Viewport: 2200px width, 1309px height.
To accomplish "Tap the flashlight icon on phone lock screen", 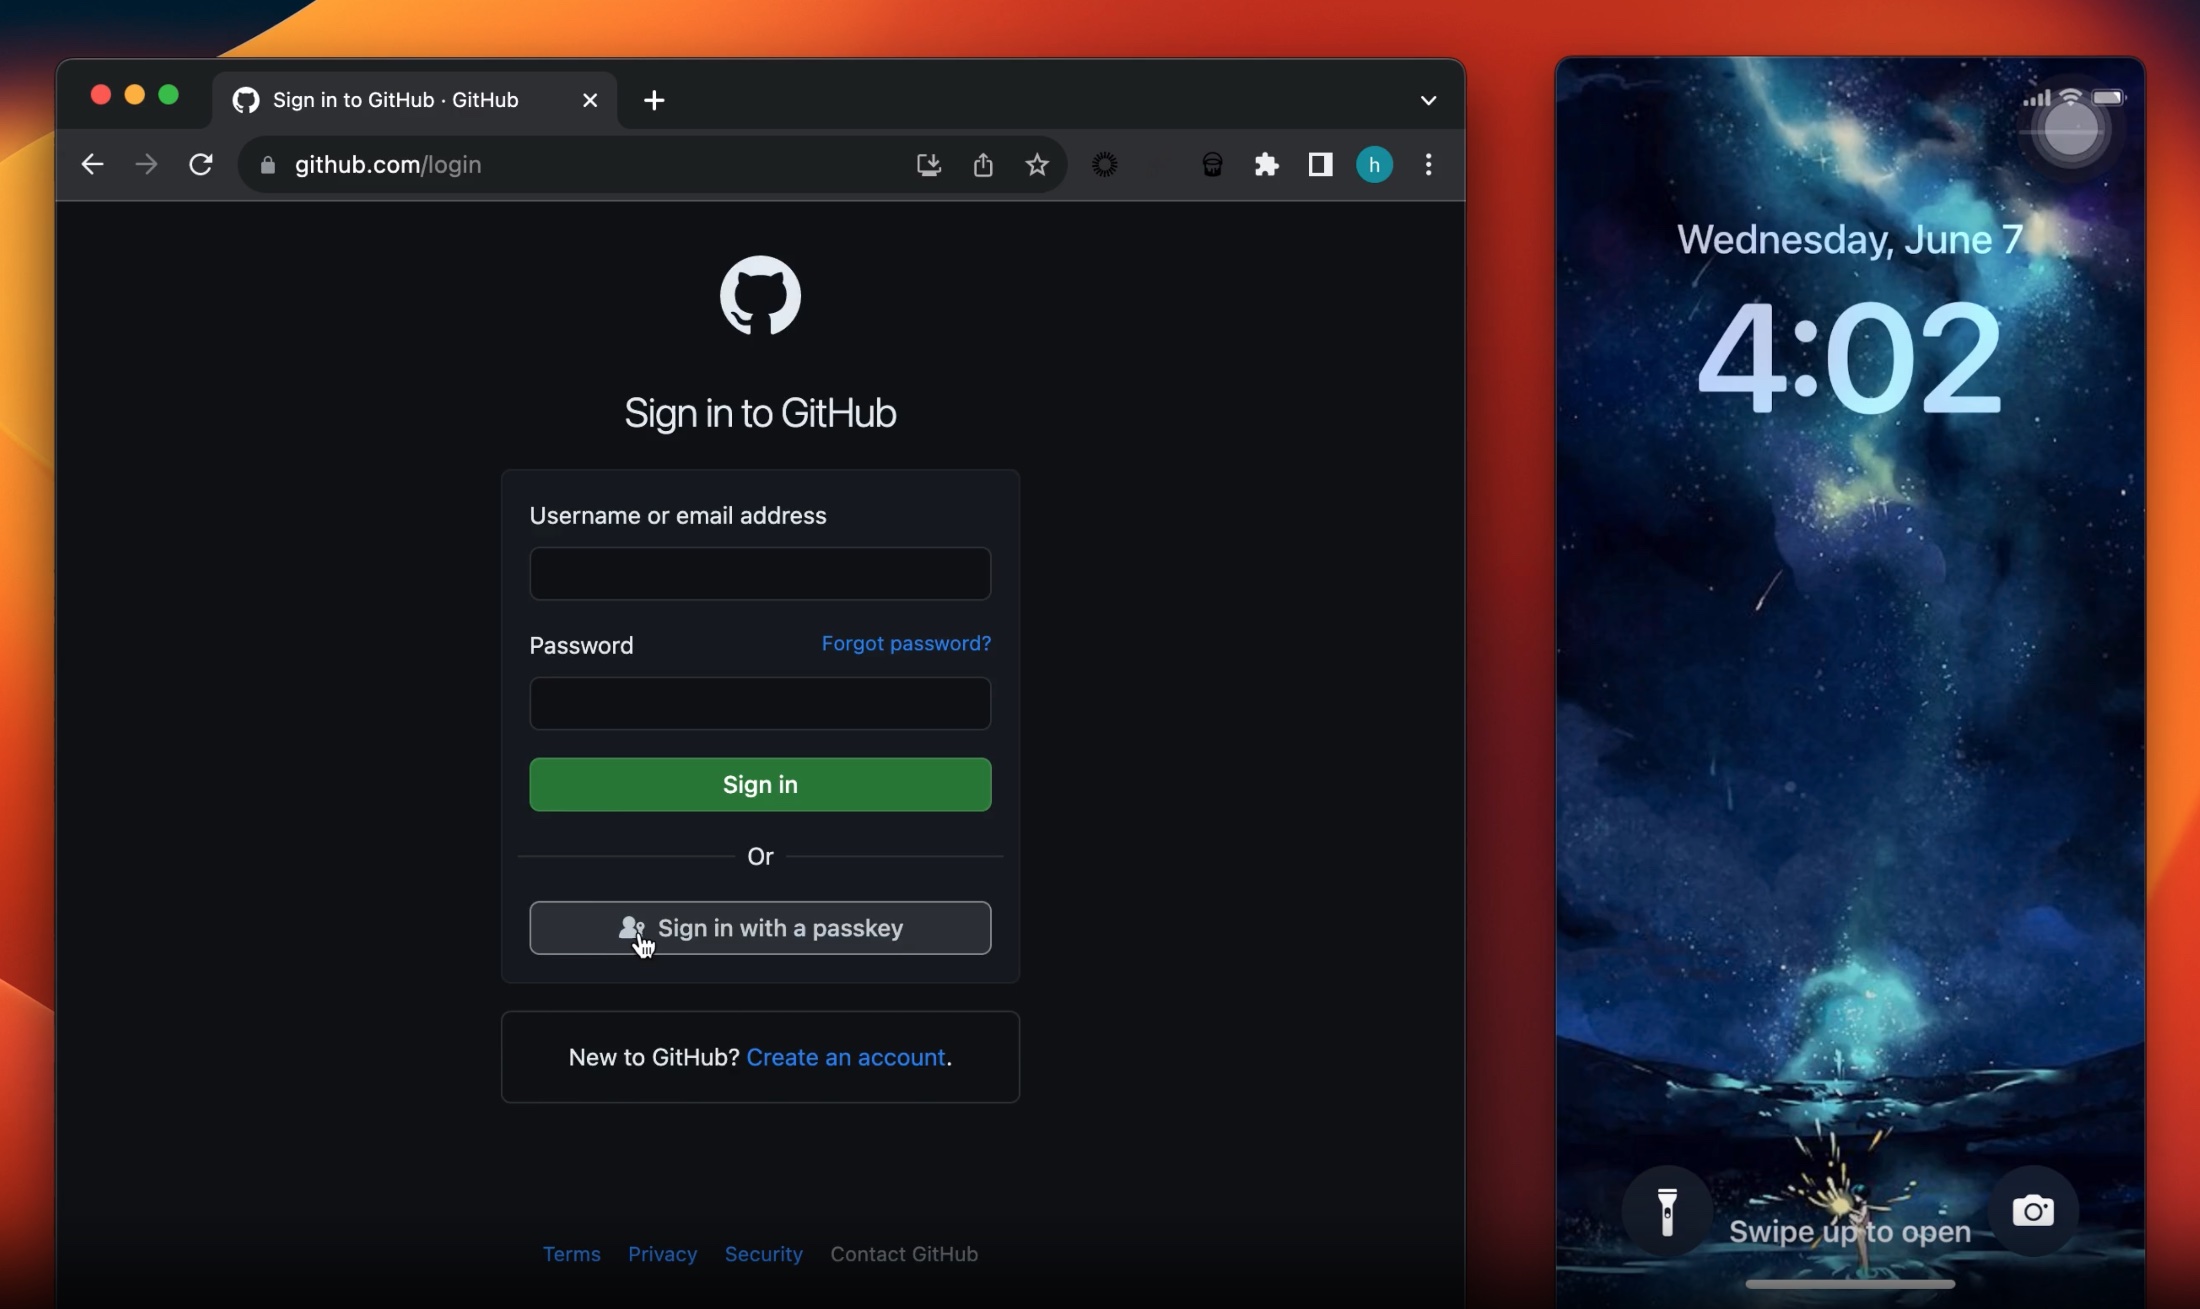I will click(x=1667, y=1212).
